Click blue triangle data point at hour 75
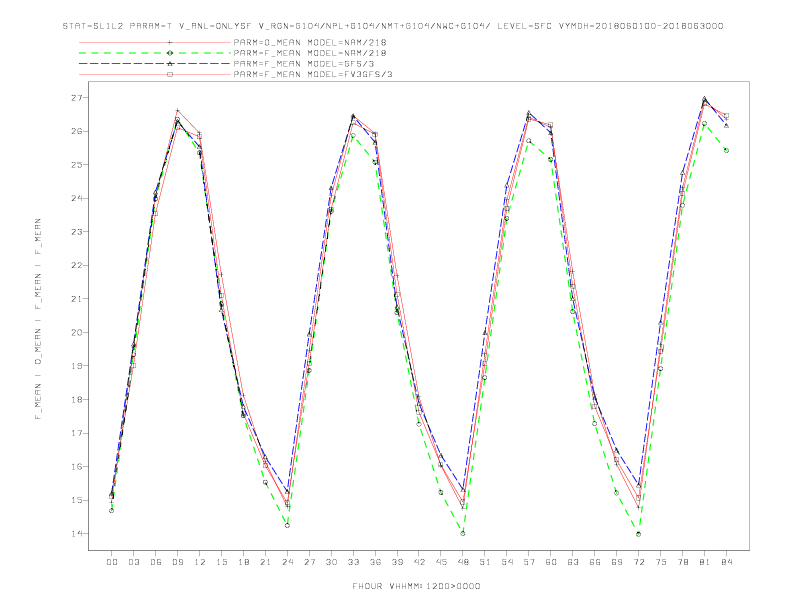Screen dimensions: 792x612 click(x=661, y=322)
